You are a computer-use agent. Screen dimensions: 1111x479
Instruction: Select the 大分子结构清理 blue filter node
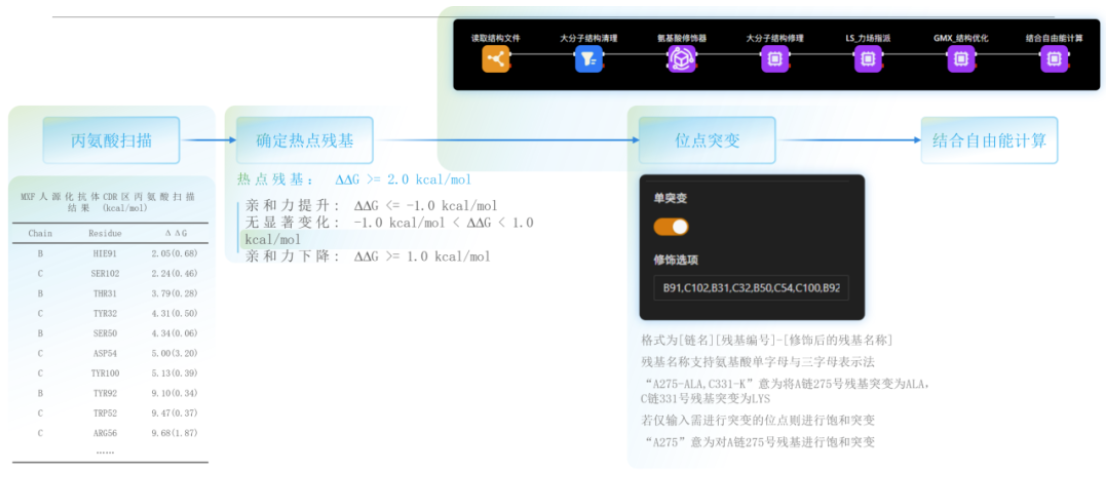(588, 60)
